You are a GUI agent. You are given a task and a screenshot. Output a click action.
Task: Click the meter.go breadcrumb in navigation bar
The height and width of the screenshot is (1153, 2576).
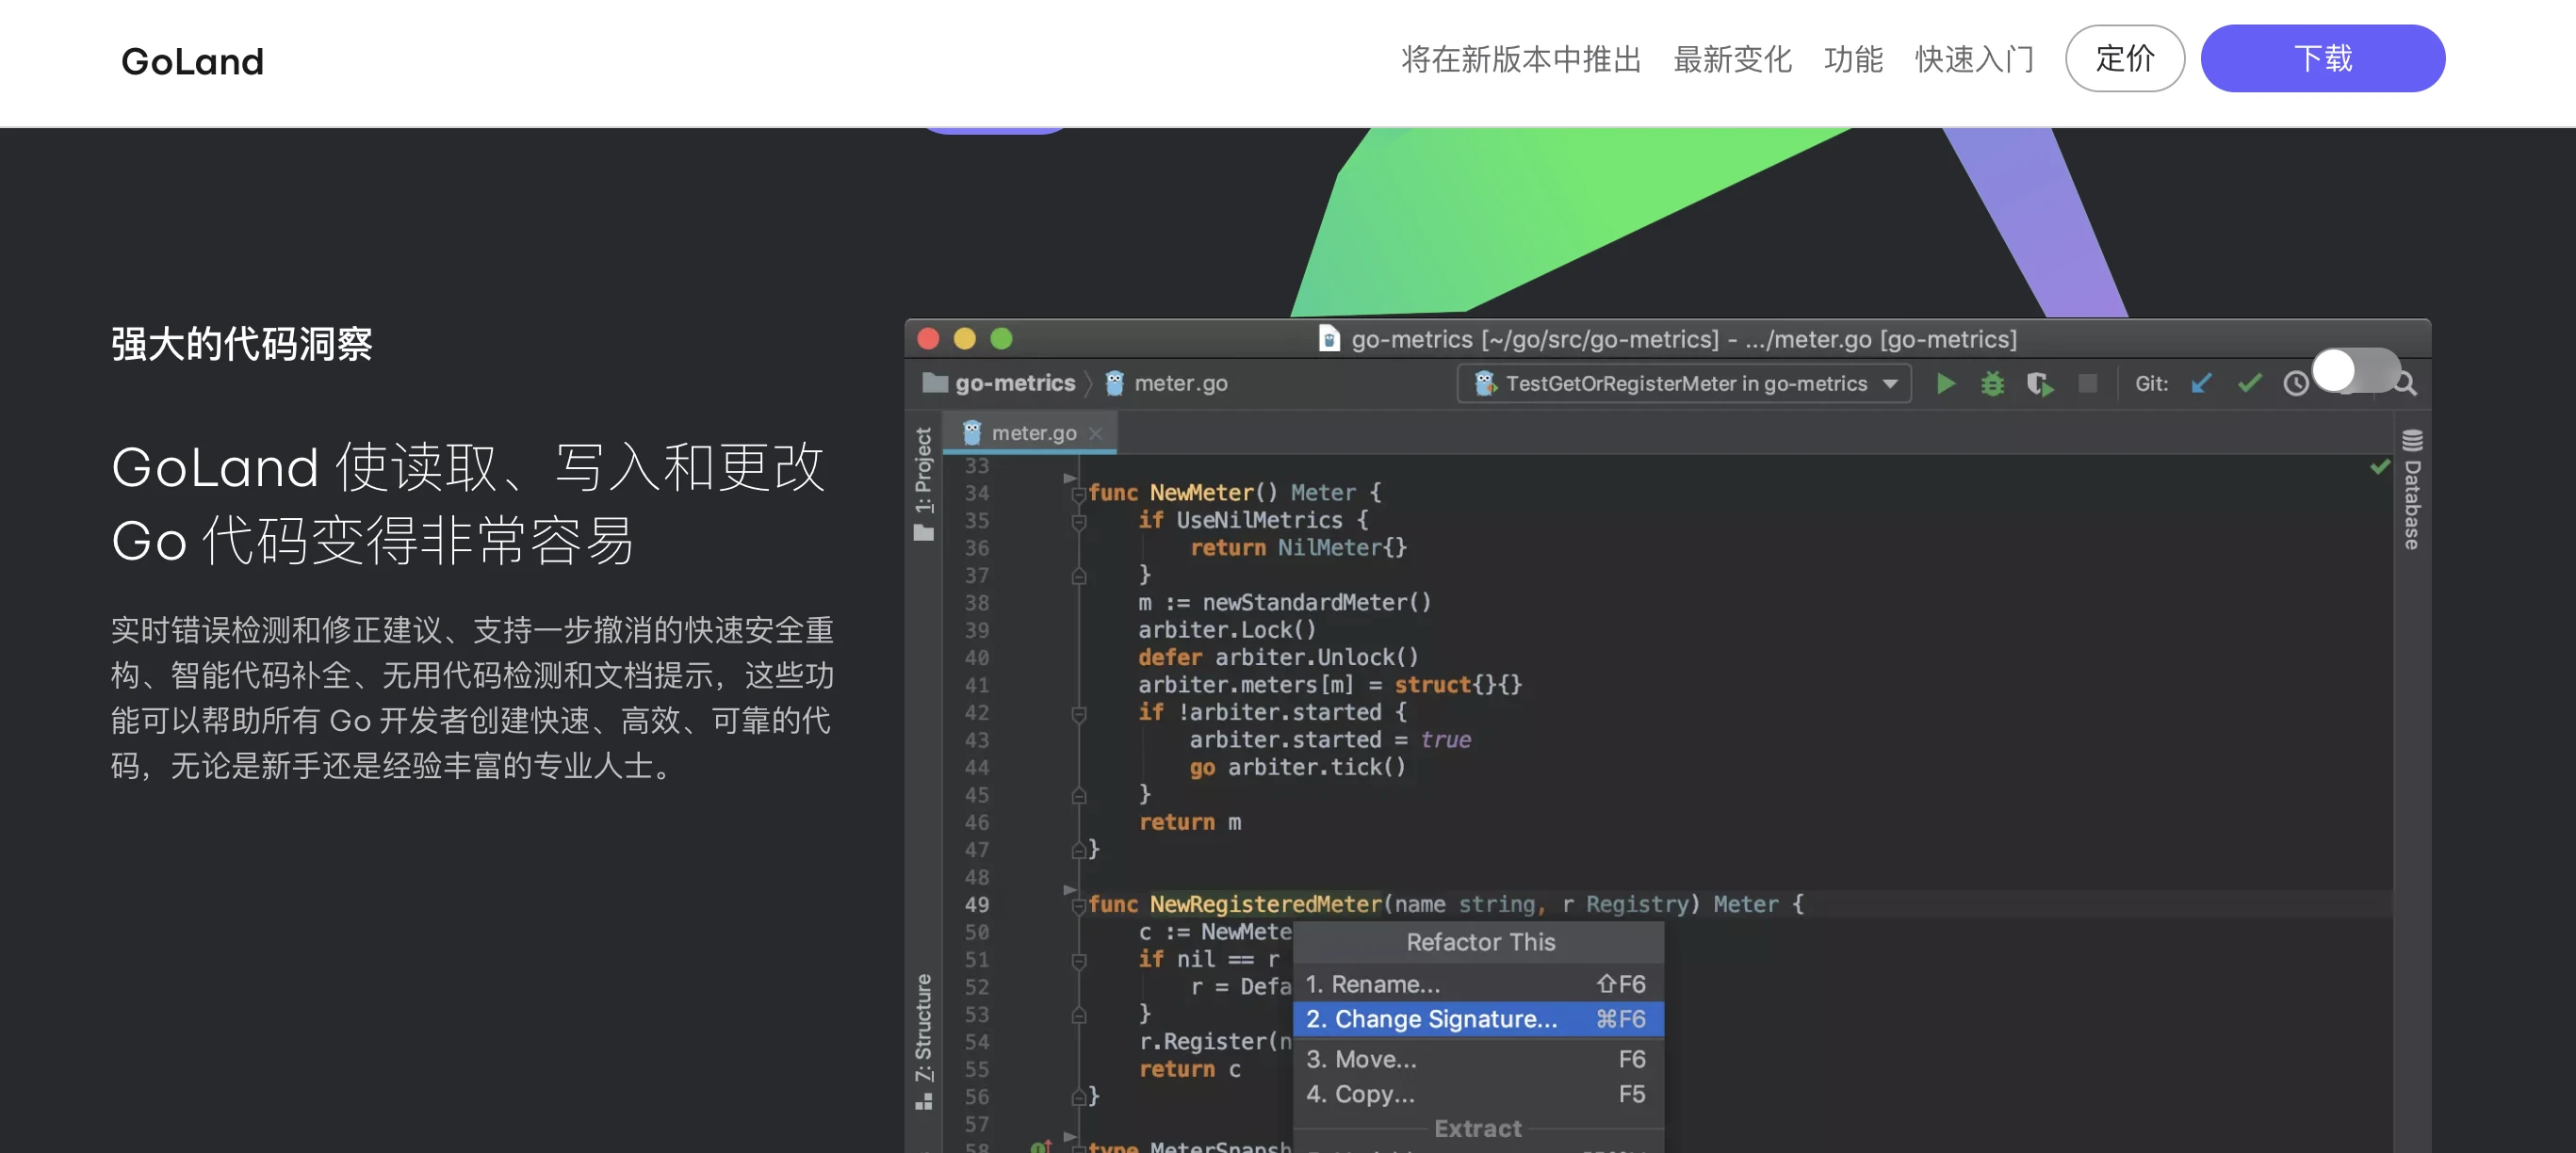pyautogui.click(x=1166, y=383)
